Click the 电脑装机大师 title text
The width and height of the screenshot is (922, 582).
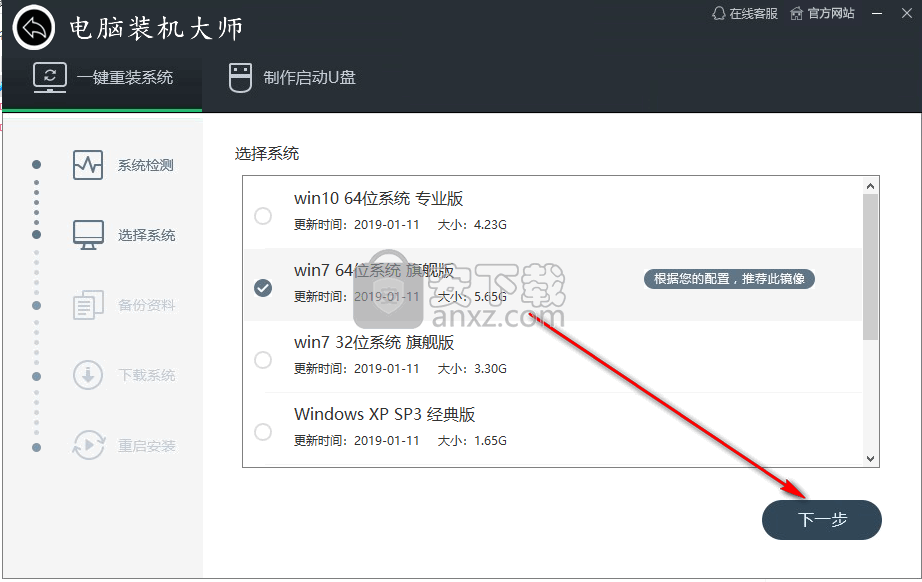156,28
